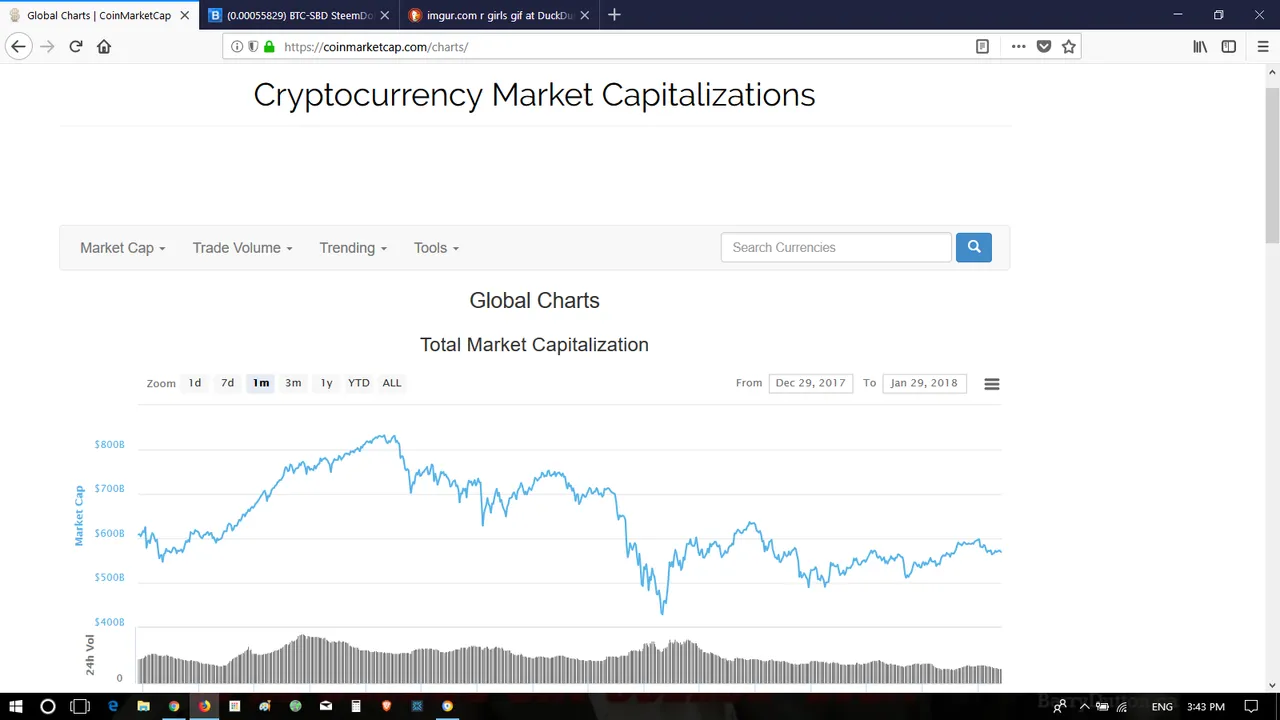Go to the Firefox home page icon

104,46
